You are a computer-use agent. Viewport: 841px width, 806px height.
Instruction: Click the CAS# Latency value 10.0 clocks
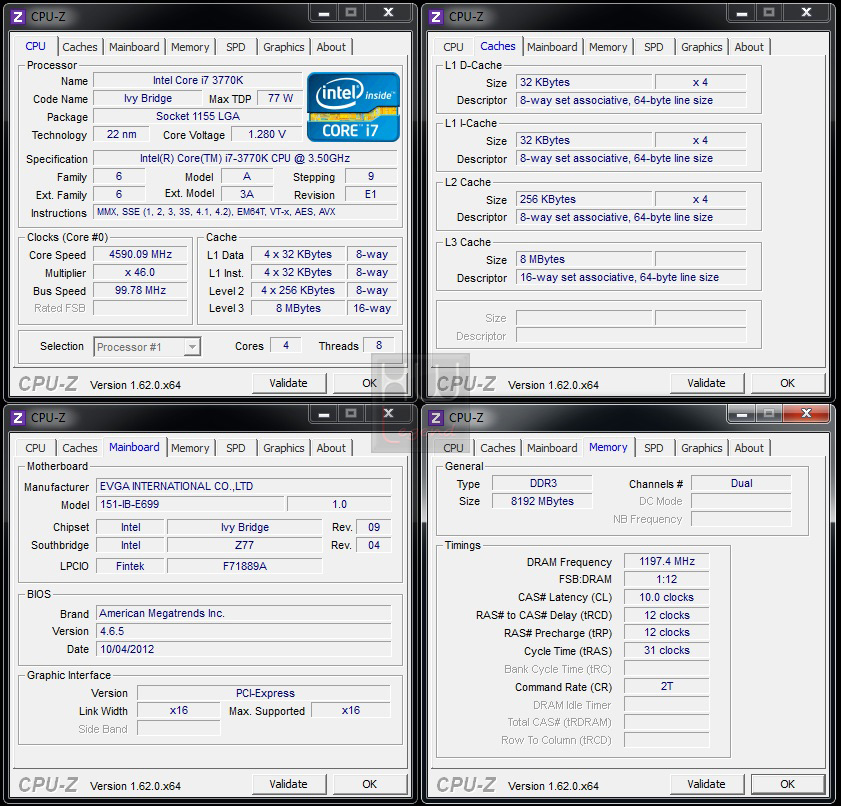tap(667, 597)
